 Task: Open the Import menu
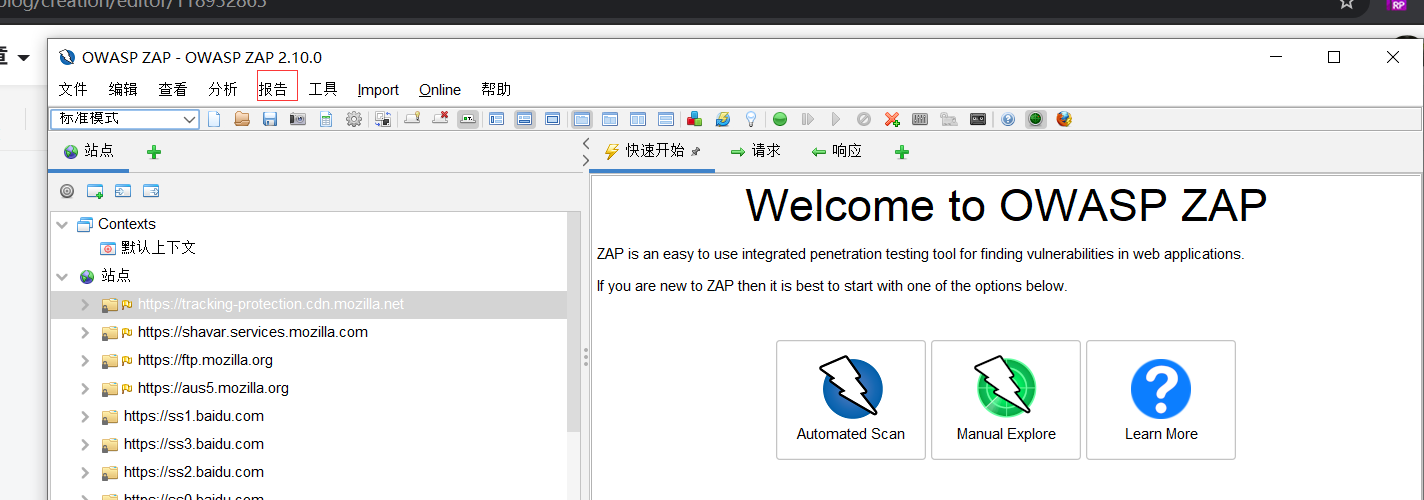(x=378, y=90)
